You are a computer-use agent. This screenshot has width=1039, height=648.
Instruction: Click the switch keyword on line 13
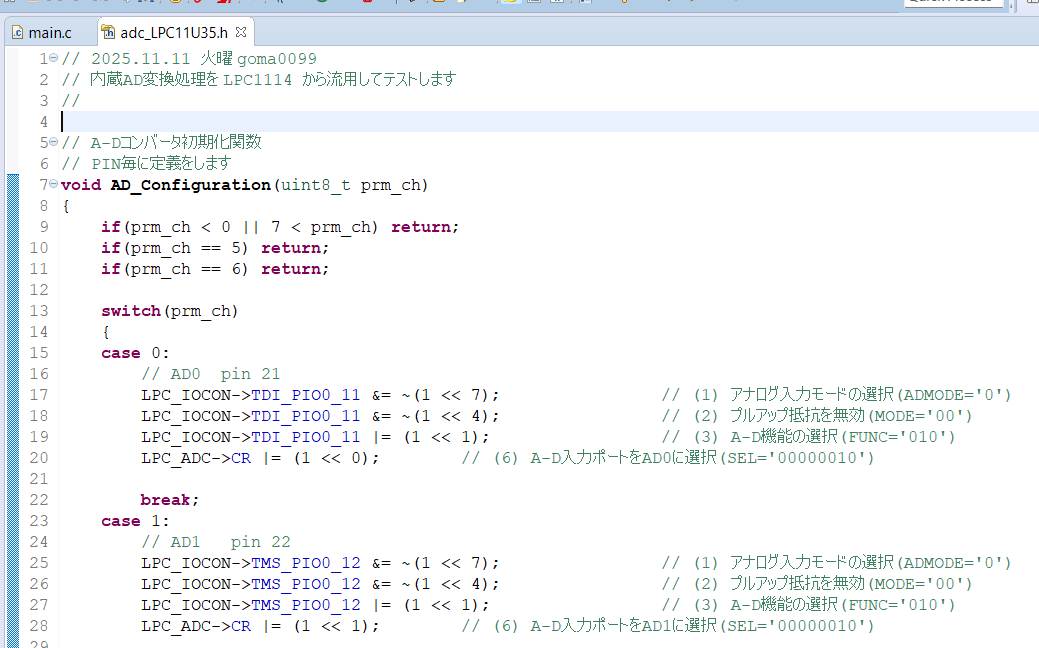130,311
